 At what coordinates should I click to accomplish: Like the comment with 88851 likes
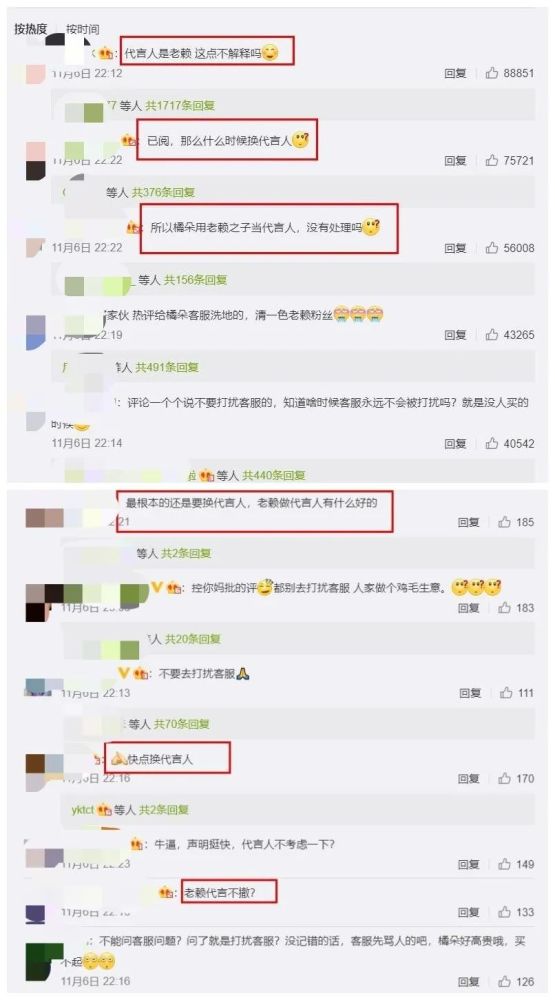492,73
